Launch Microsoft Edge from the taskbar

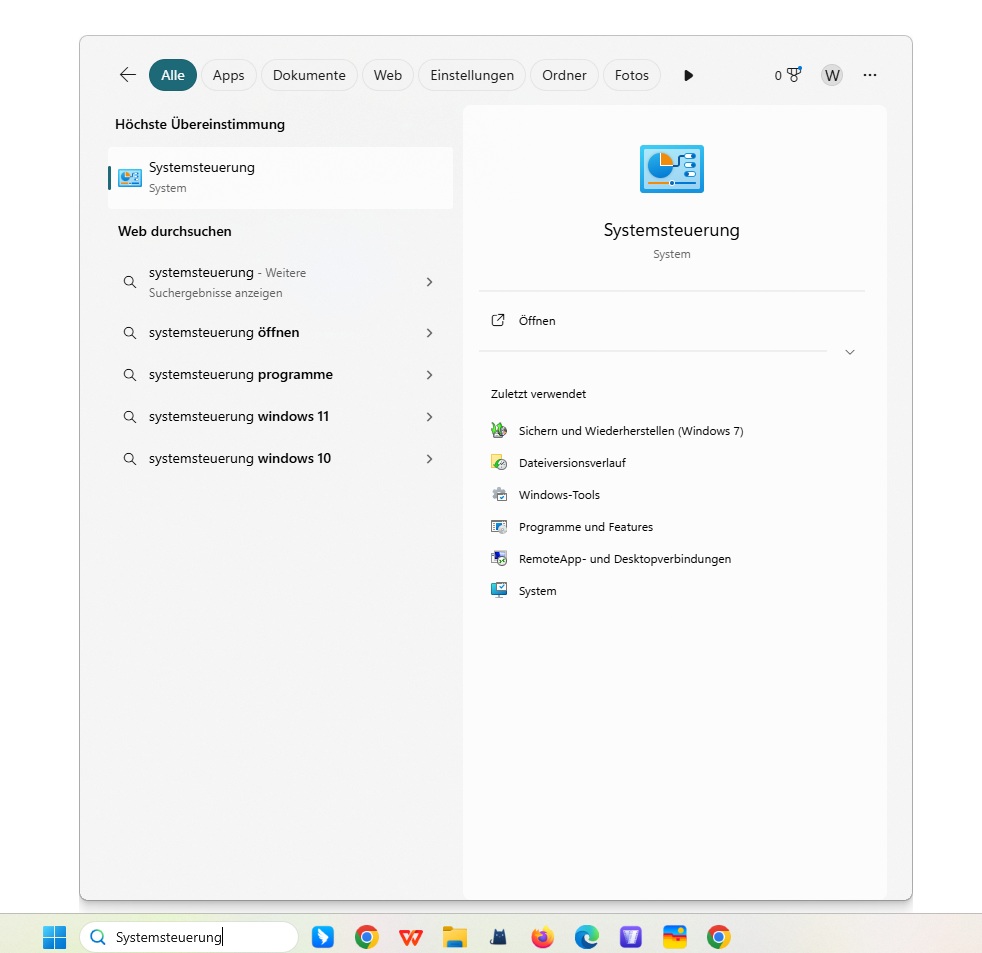coord(587,937)
